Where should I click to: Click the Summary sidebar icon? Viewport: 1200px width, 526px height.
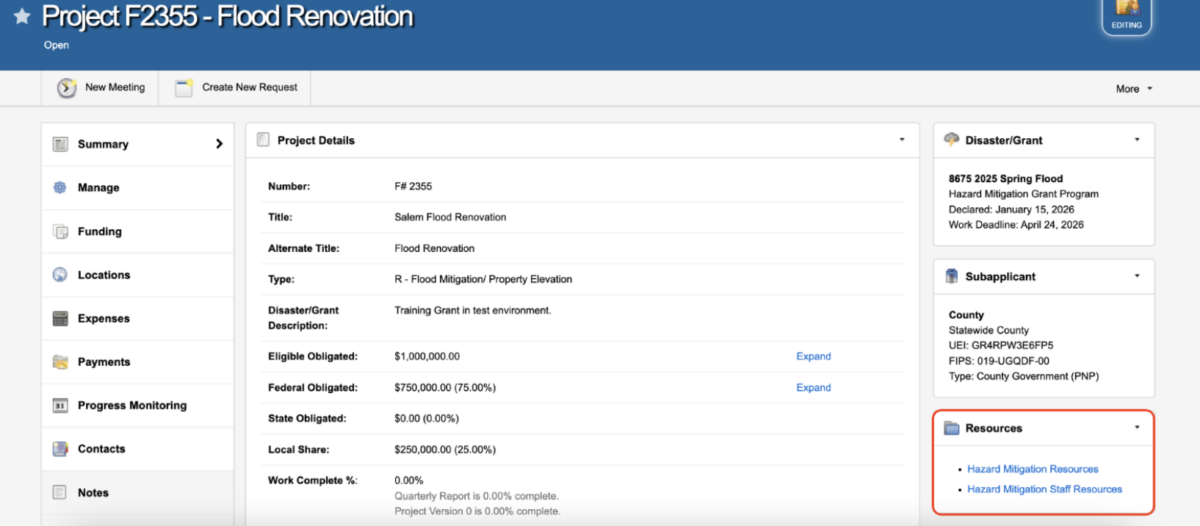coord(60,144)
